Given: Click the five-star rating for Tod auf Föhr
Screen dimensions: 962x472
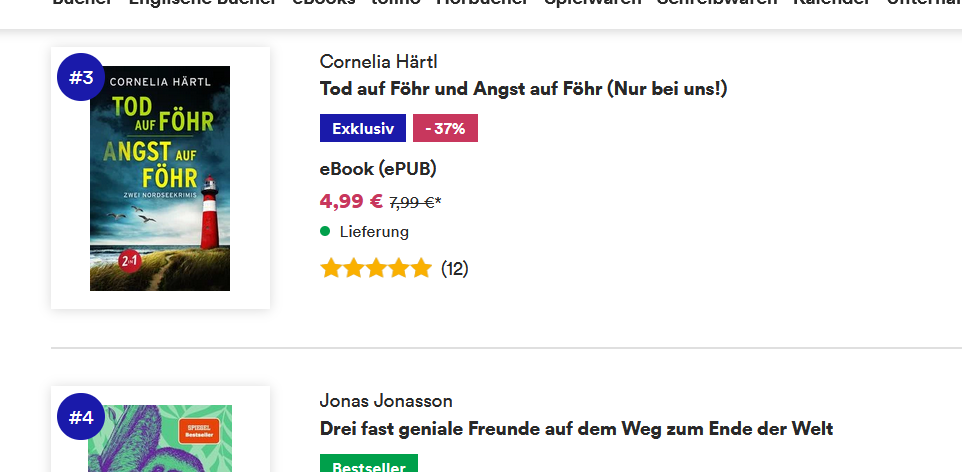Looking at the screenshot, I should (x=376, y=268).
